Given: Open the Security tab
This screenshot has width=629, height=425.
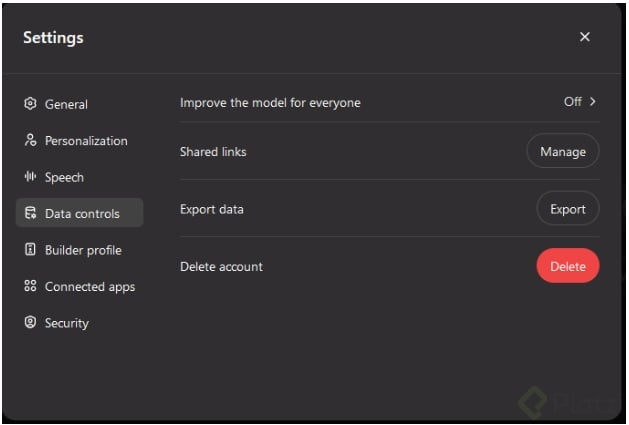Looking at the screenshot, I should click(x=79, y=323).
